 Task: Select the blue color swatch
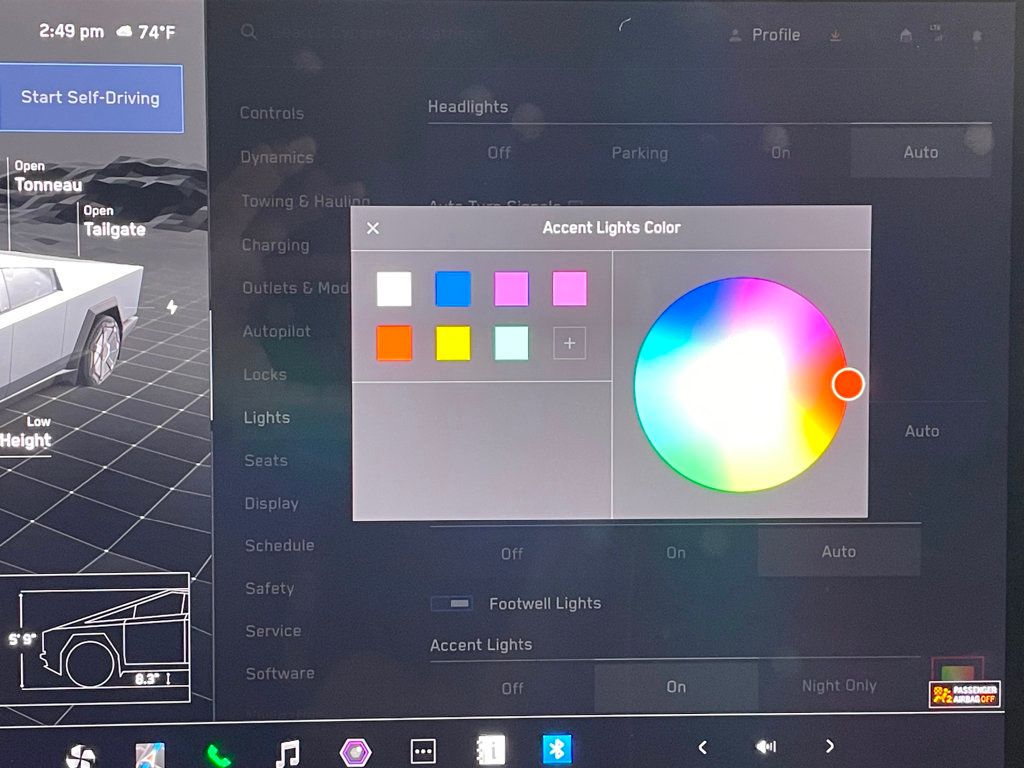coord(453,289)
